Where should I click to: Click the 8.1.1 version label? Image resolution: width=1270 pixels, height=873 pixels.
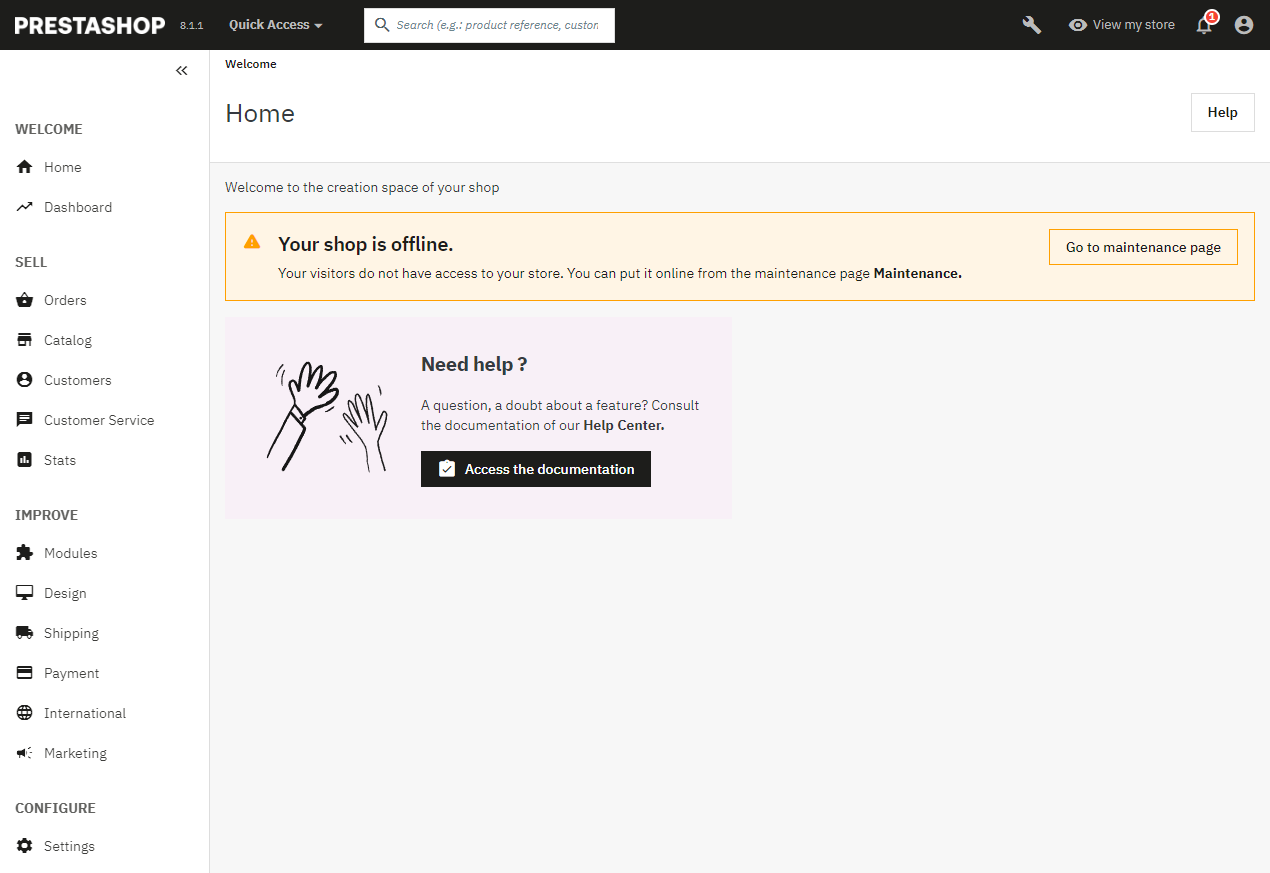pyautogui.click(x=192, y=26)
